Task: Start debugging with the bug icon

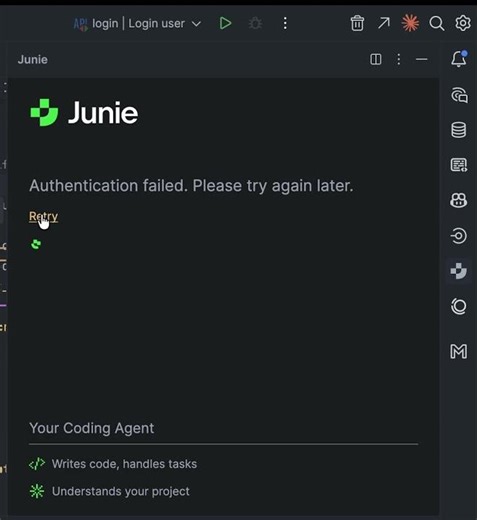Action: pyautogui.click(x=255, y=23)
